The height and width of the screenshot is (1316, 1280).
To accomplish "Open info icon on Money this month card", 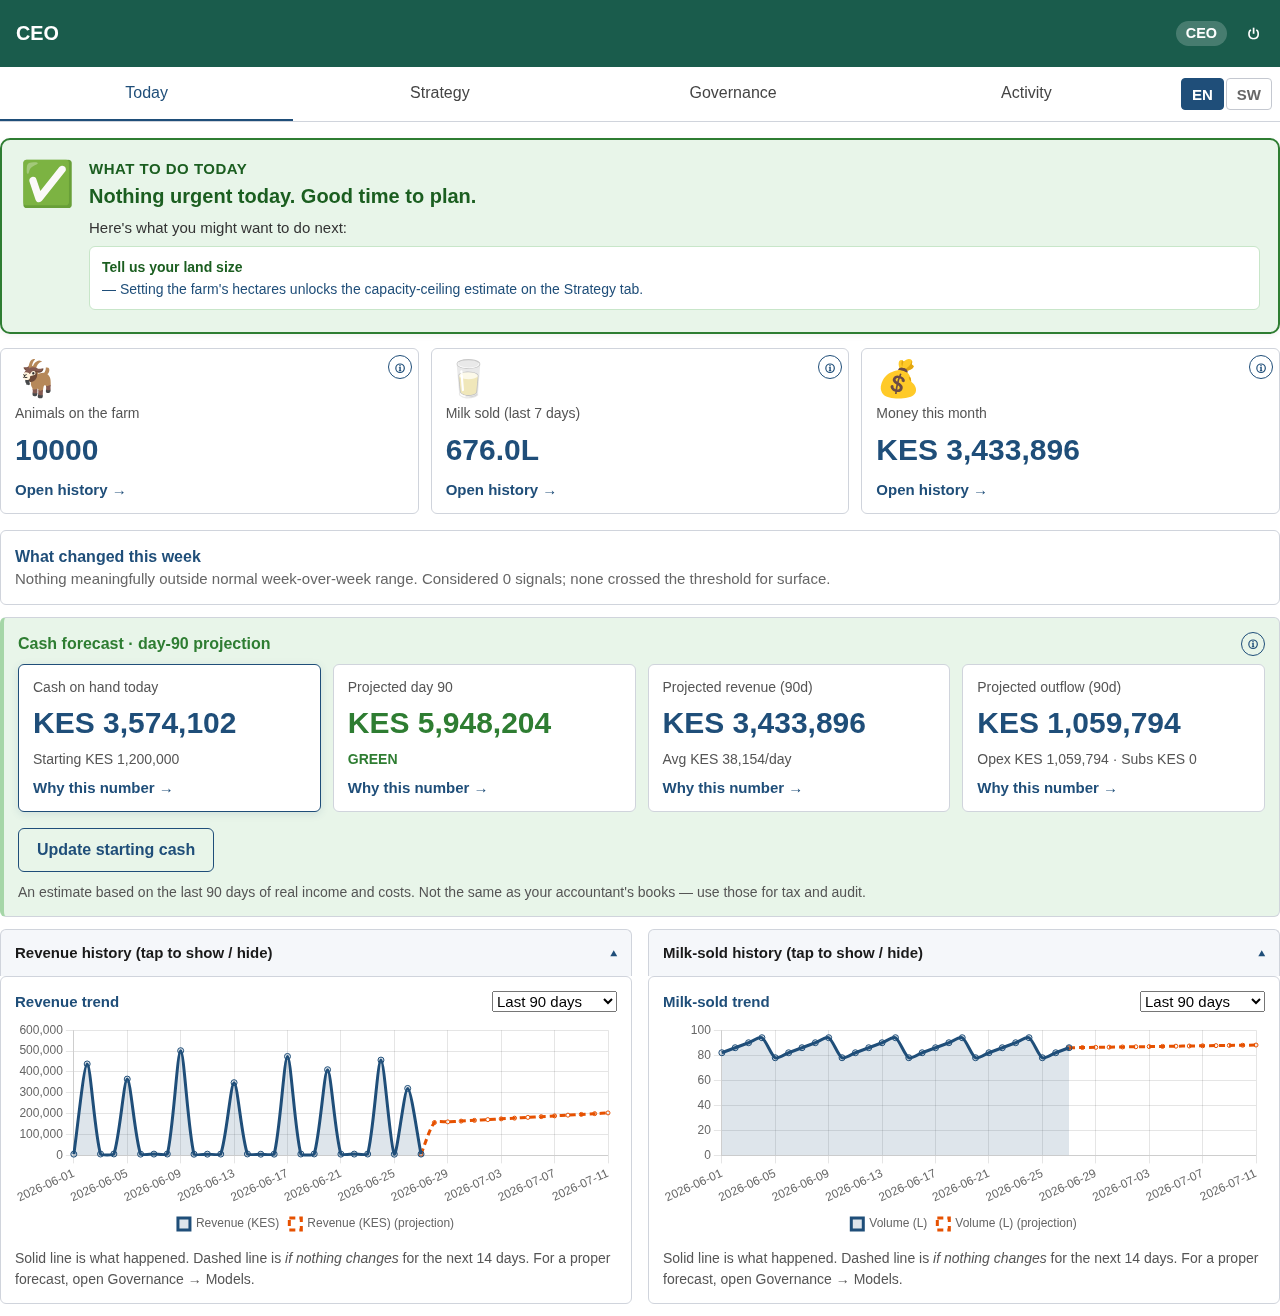I will pyautogui.click(x=1261, y=367).
